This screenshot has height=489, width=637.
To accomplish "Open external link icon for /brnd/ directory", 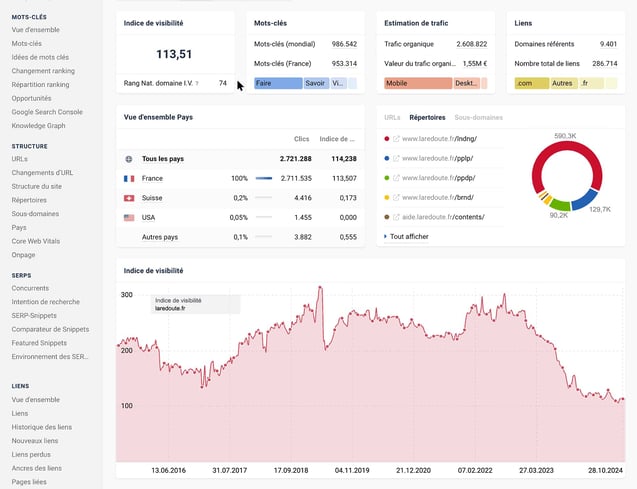I will click(x=396, y=197).
